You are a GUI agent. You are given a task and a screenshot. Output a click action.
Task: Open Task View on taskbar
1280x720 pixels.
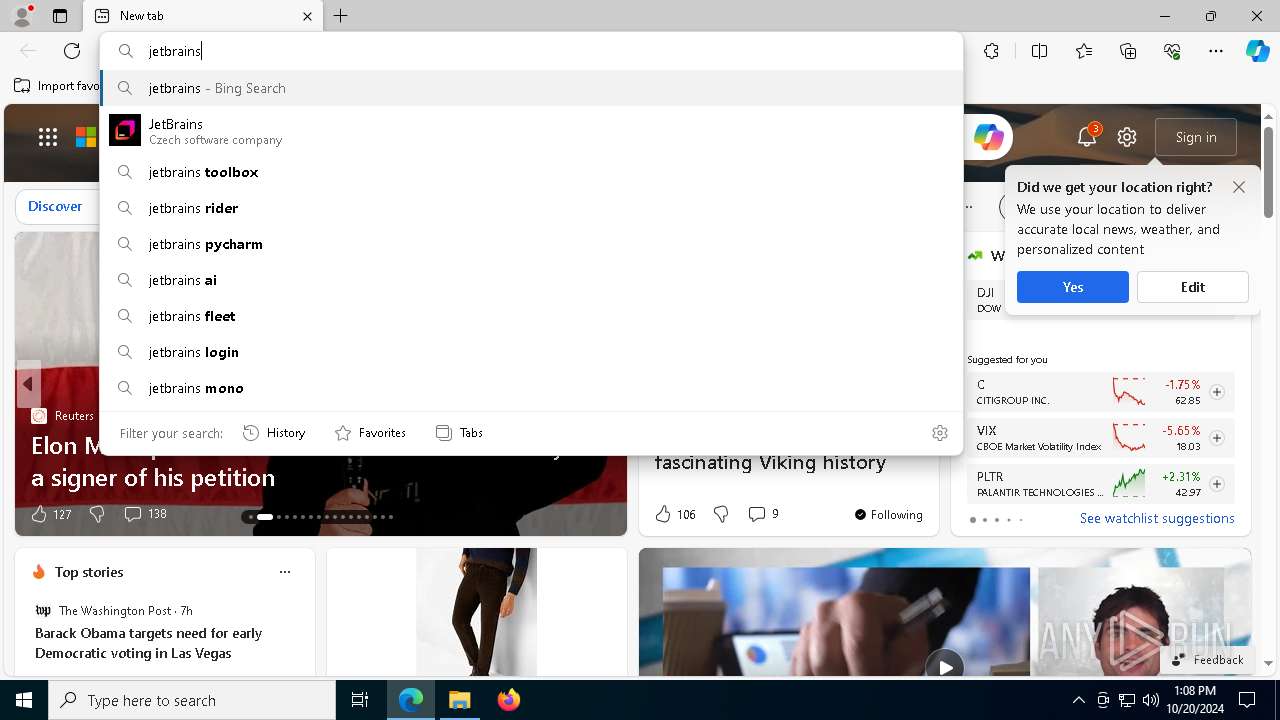pyautogui.click(x=360, y=700)
